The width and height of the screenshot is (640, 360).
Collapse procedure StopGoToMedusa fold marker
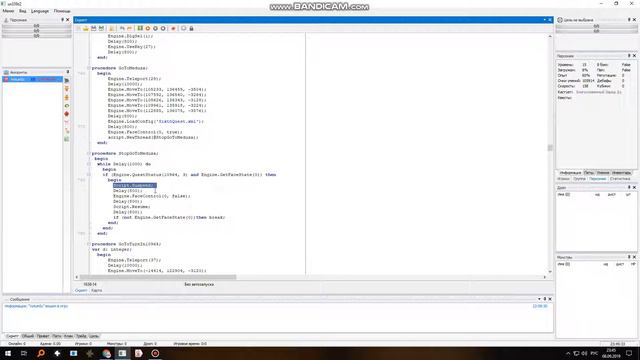pyautogui.click(x=89, y=153)
